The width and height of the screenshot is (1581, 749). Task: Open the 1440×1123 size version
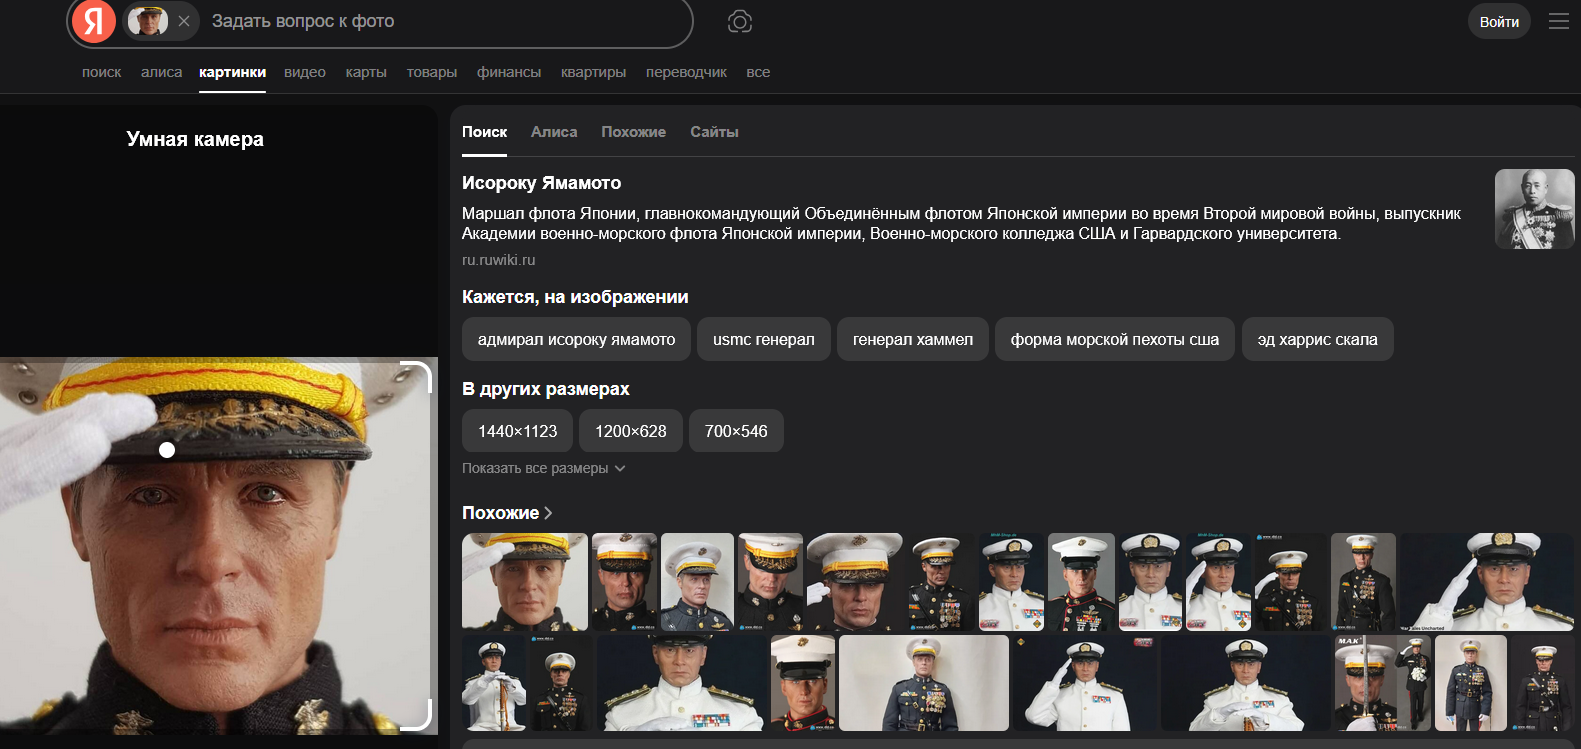(x=517, y=431)
